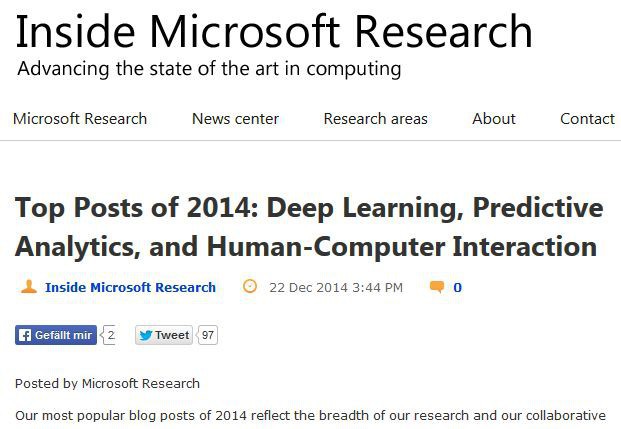The image size is (621, 429).
Task: Click the Facebook logo on Gefällt mir
Action: coord(25,335)
